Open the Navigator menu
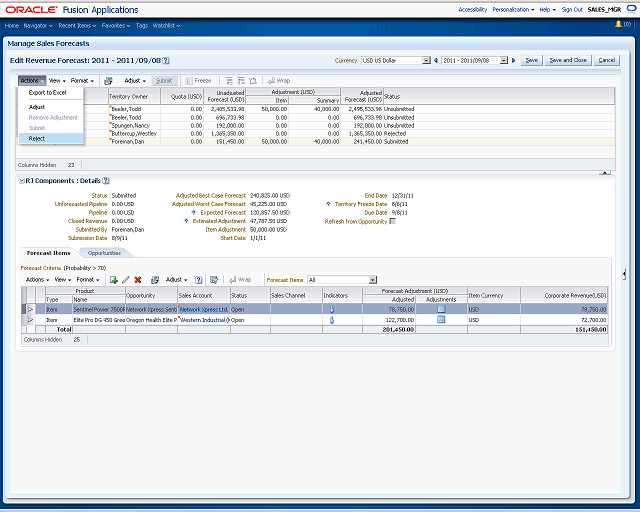This screenshot has height=512, width=640. (38, 25)
